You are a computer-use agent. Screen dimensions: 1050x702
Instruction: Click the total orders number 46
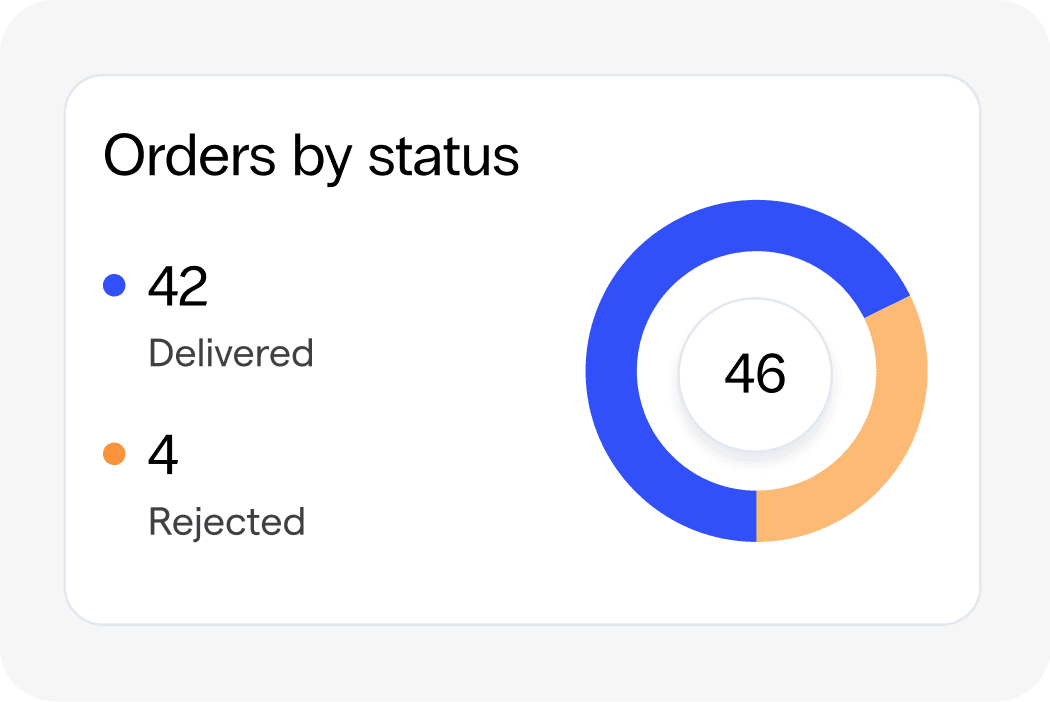755,374
